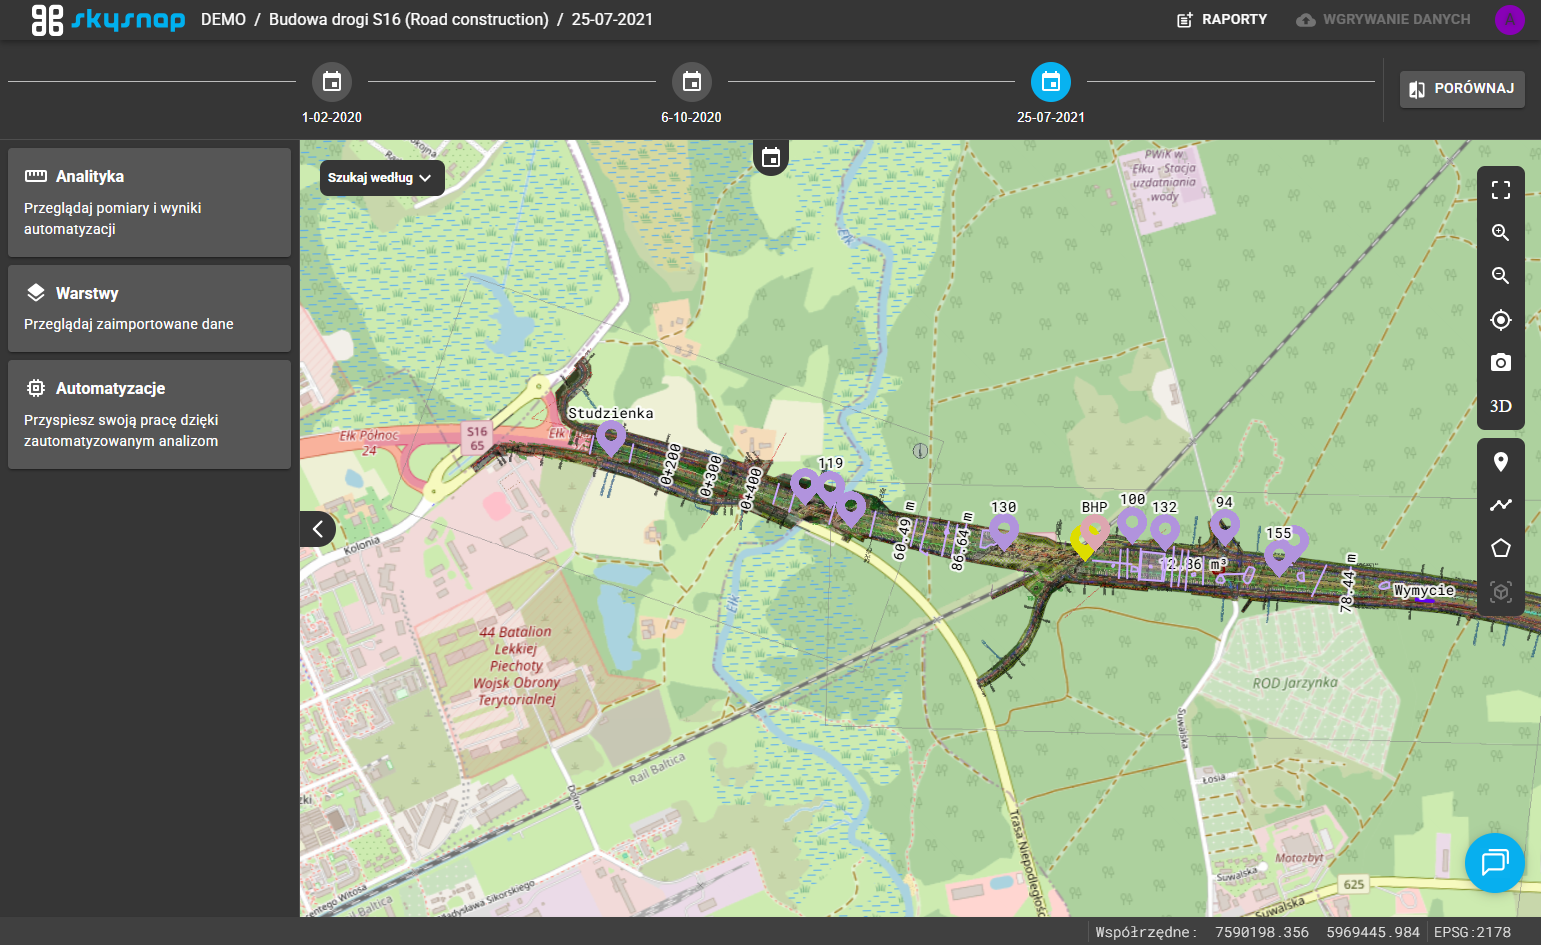Viewport: 1541px width, 945px height.
Task: Select the polygon area tool
Action: [1500, 548]
